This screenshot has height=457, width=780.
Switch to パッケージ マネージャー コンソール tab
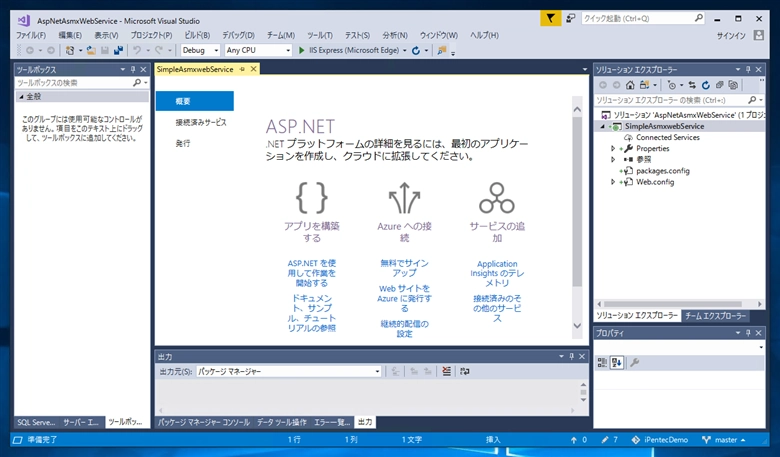(x=203, y=422)
